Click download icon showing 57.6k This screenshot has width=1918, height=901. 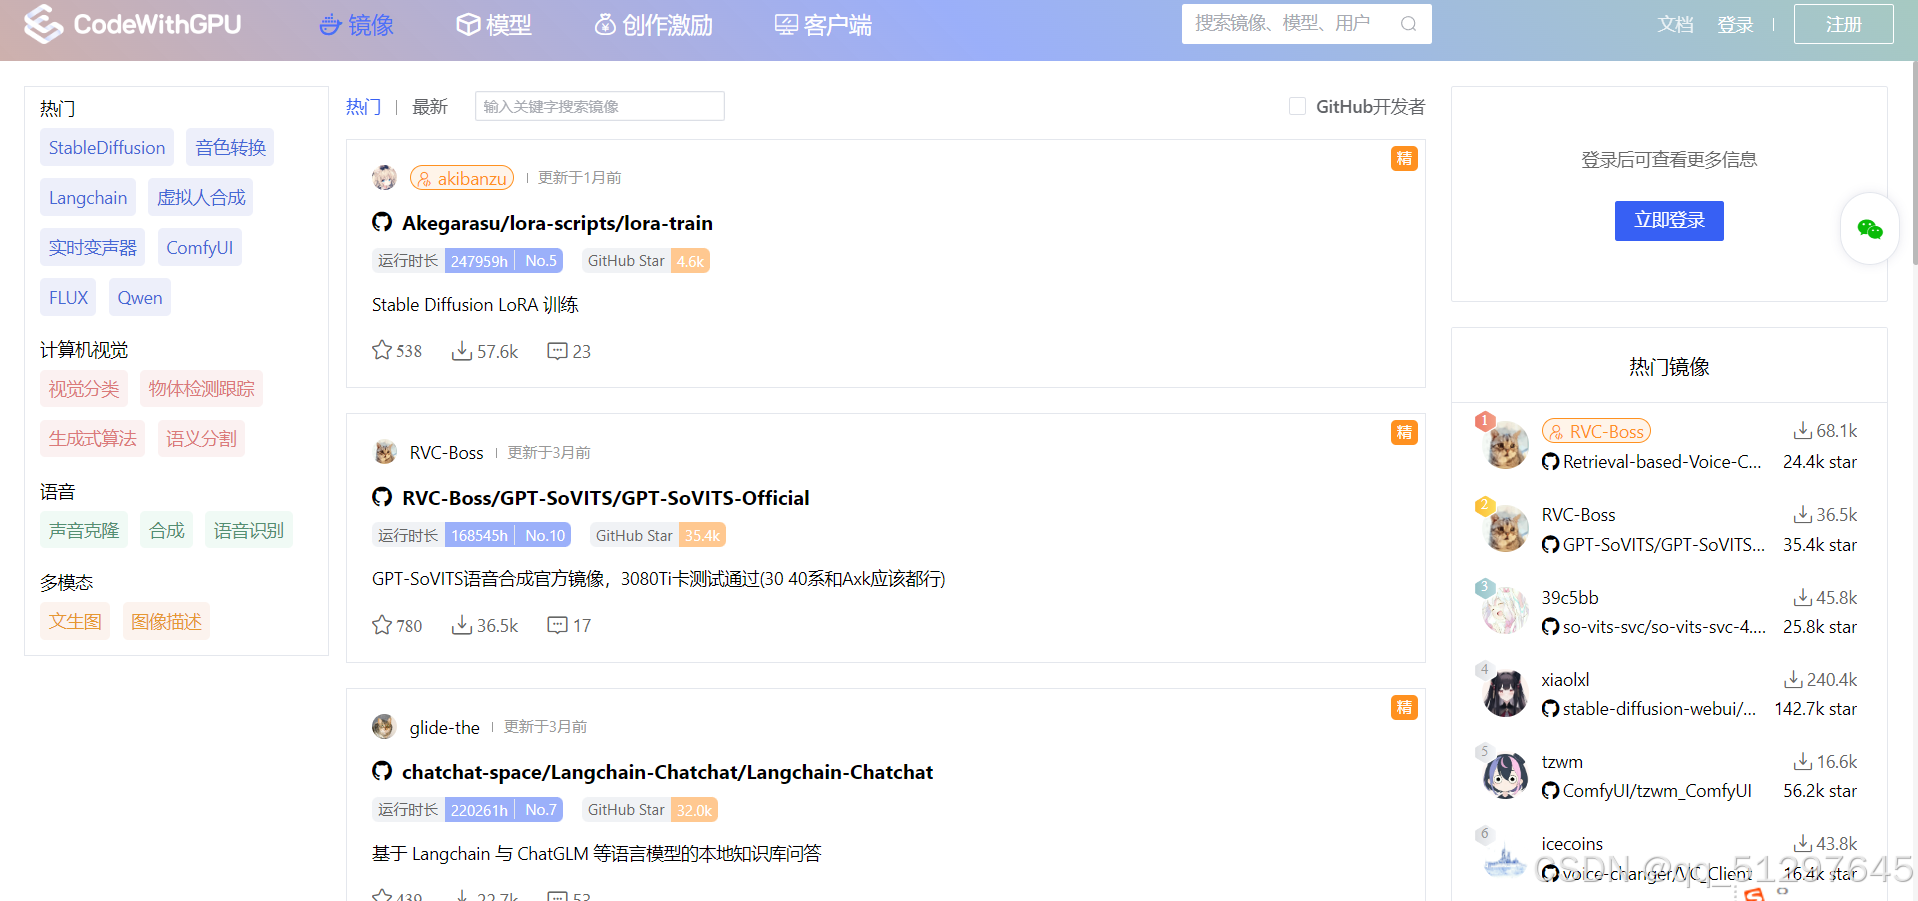click(x=462, y=350)
